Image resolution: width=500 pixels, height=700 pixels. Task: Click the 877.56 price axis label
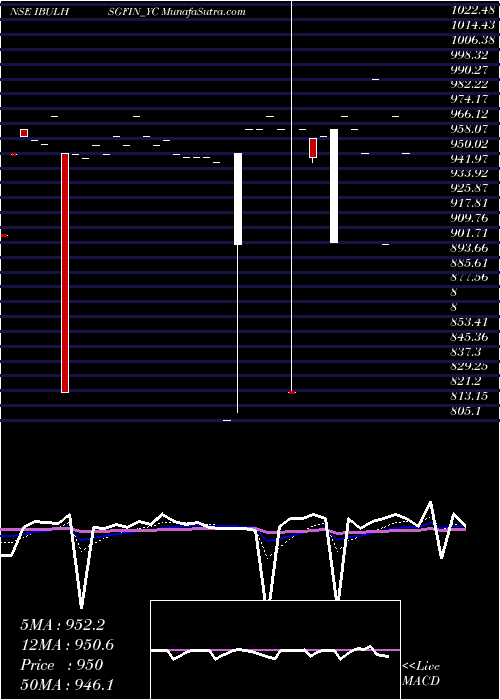469,277
